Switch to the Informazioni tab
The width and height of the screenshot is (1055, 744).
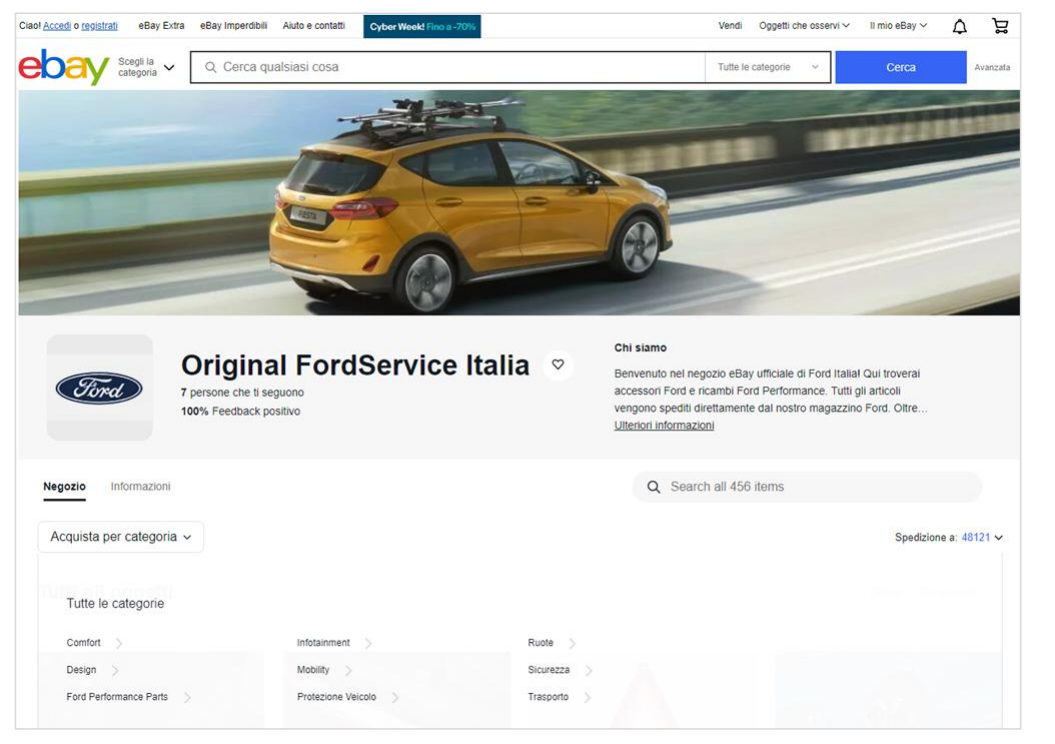[x=141, y=486]
